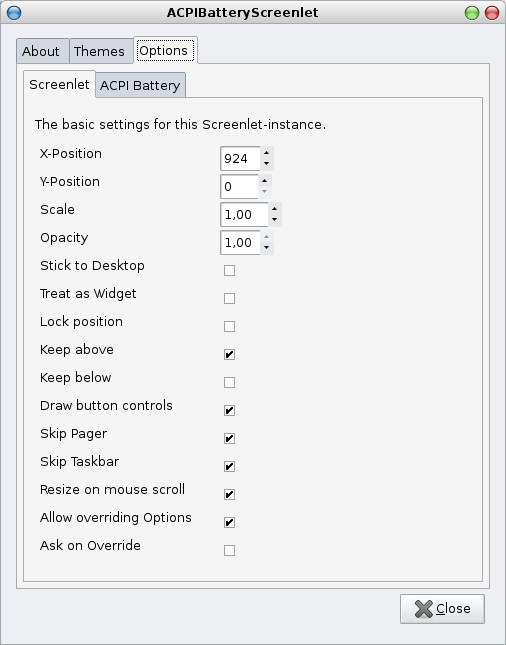This screenshot has width=506, height=645.
Task: Click the red close window button
Action: pos(492,13)
